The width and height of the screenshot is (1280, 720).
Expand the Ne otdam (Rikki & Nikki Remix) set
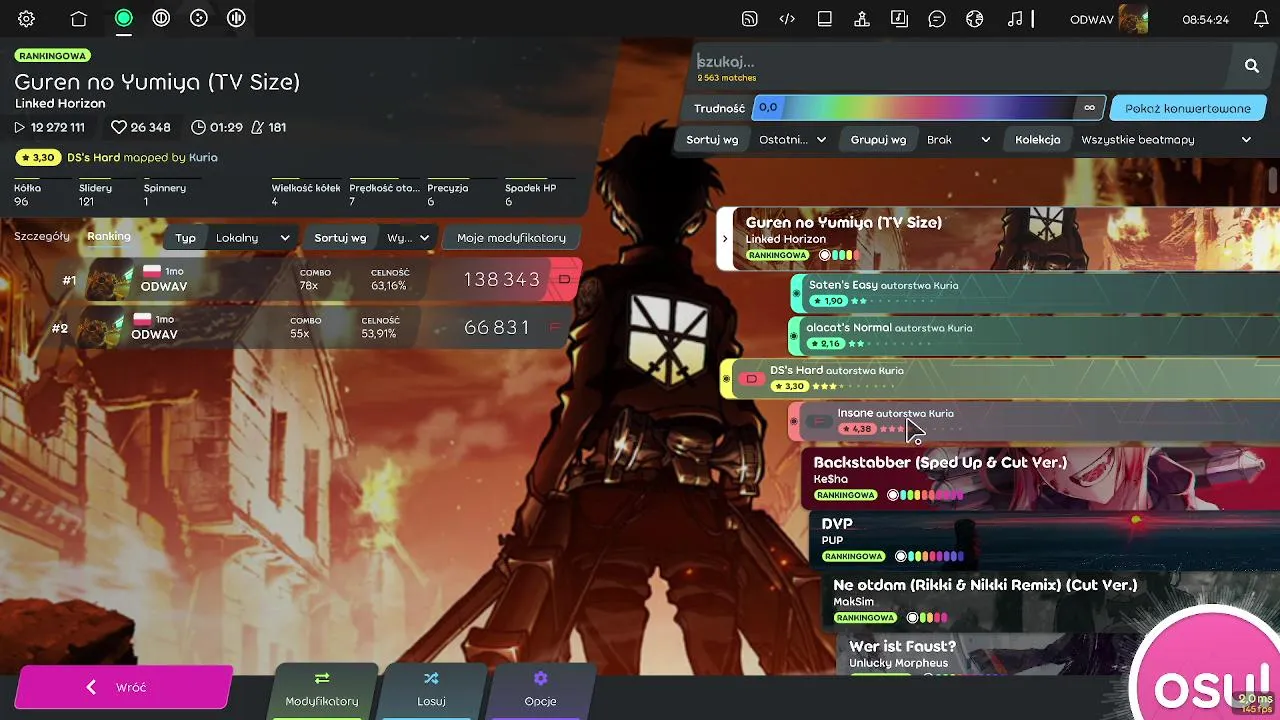click(x=1050, y=600)
